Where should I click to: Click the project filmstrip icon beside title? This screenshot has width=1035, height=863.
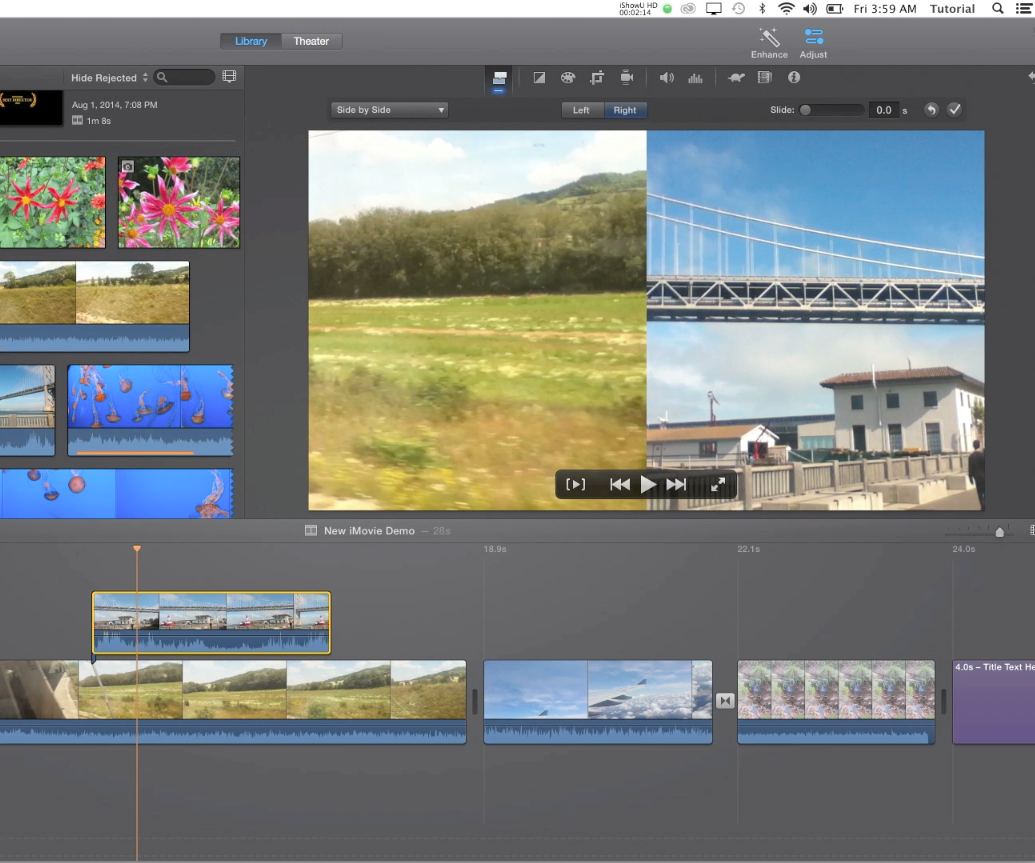point(311,531)
